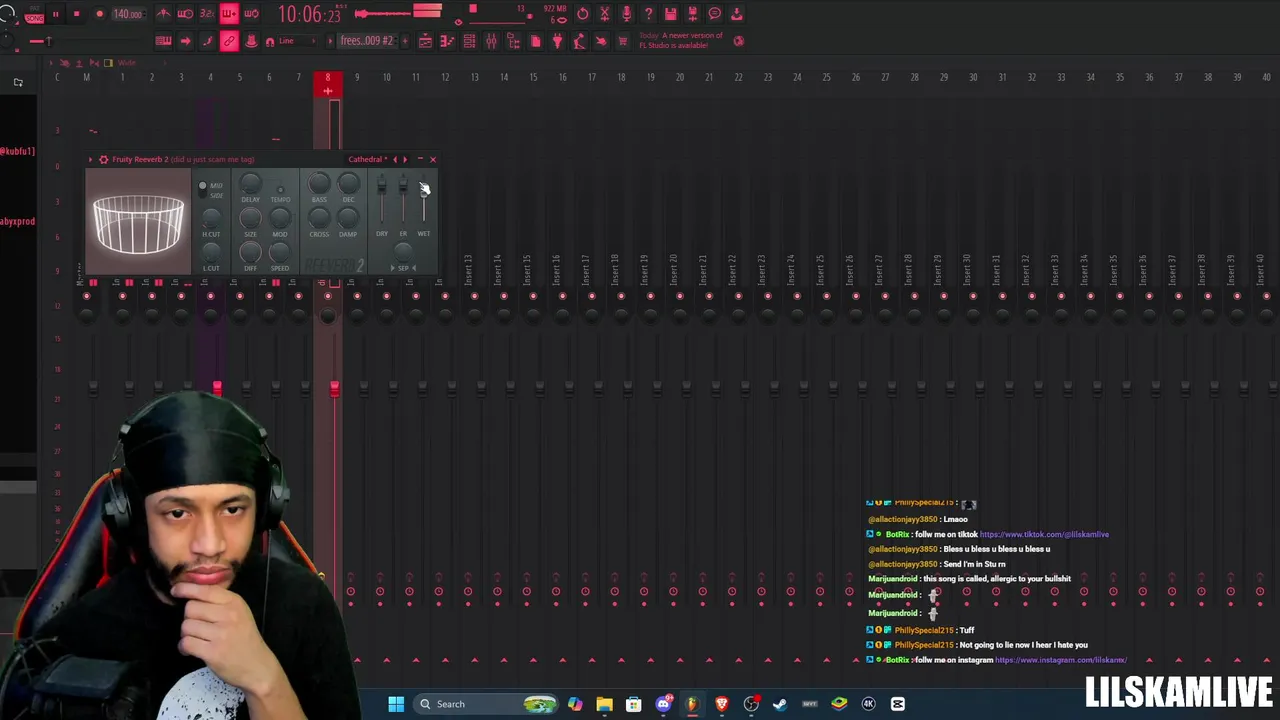The height and width of the screenshot is (720, 1280).
Task: Click the TEMPO sync button in Reeverb
Action: tap(280, 188)
